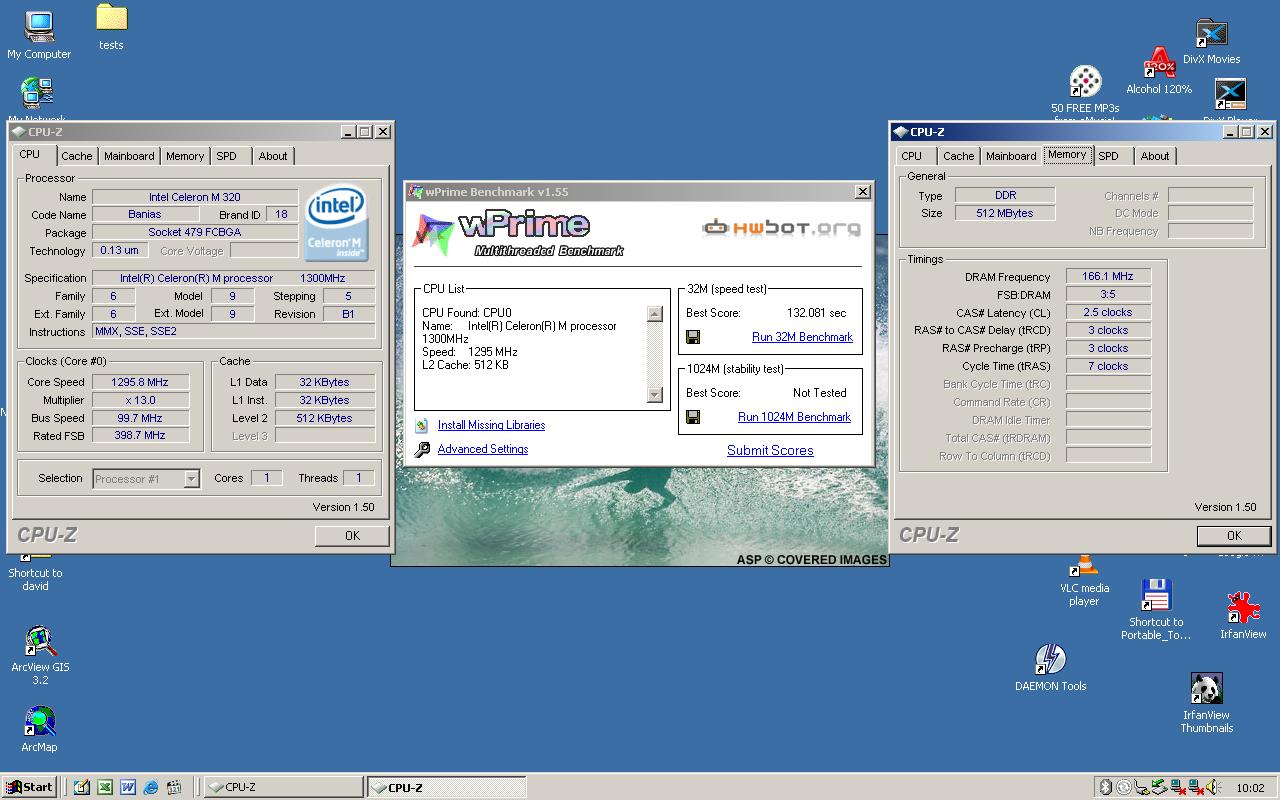Image resolution: width=1280 pixels, height=800 pixels.
Task: Select first CPU-Z taskbar button
Action: [284, 787]
